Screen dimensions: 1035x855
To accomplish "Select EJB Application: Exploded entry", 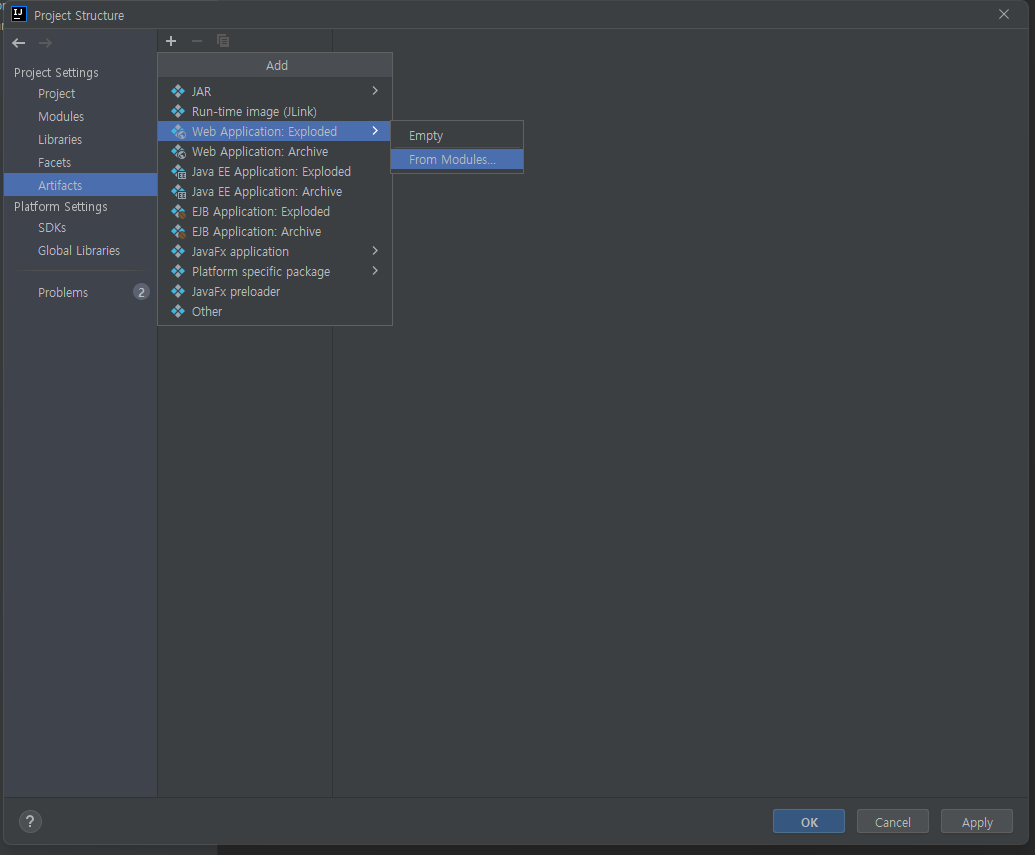I will (x=275, y=211).
